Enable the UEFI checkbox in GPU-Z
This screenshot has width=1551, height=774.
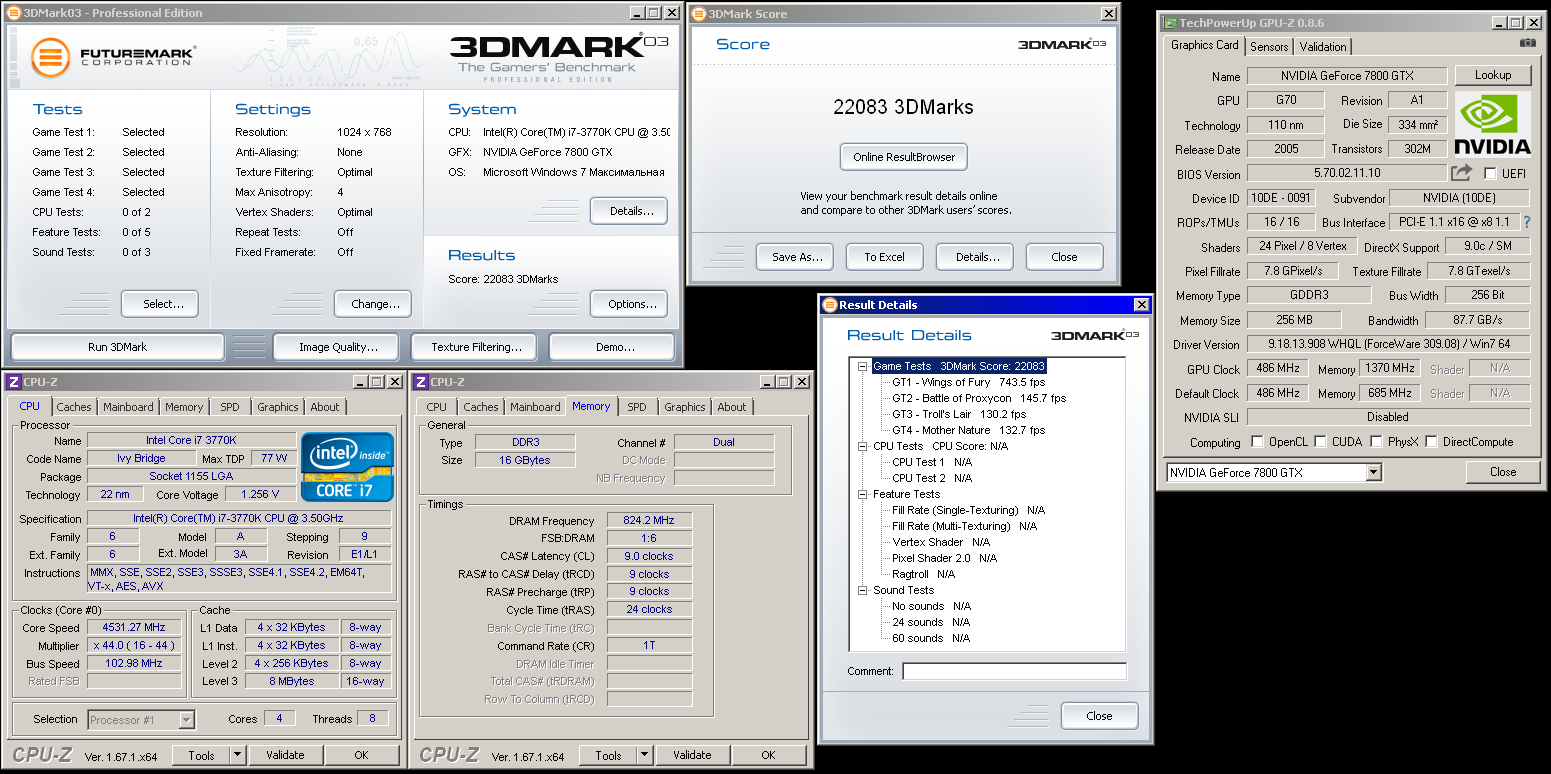pyautogui.click(x=1490, y=173)
